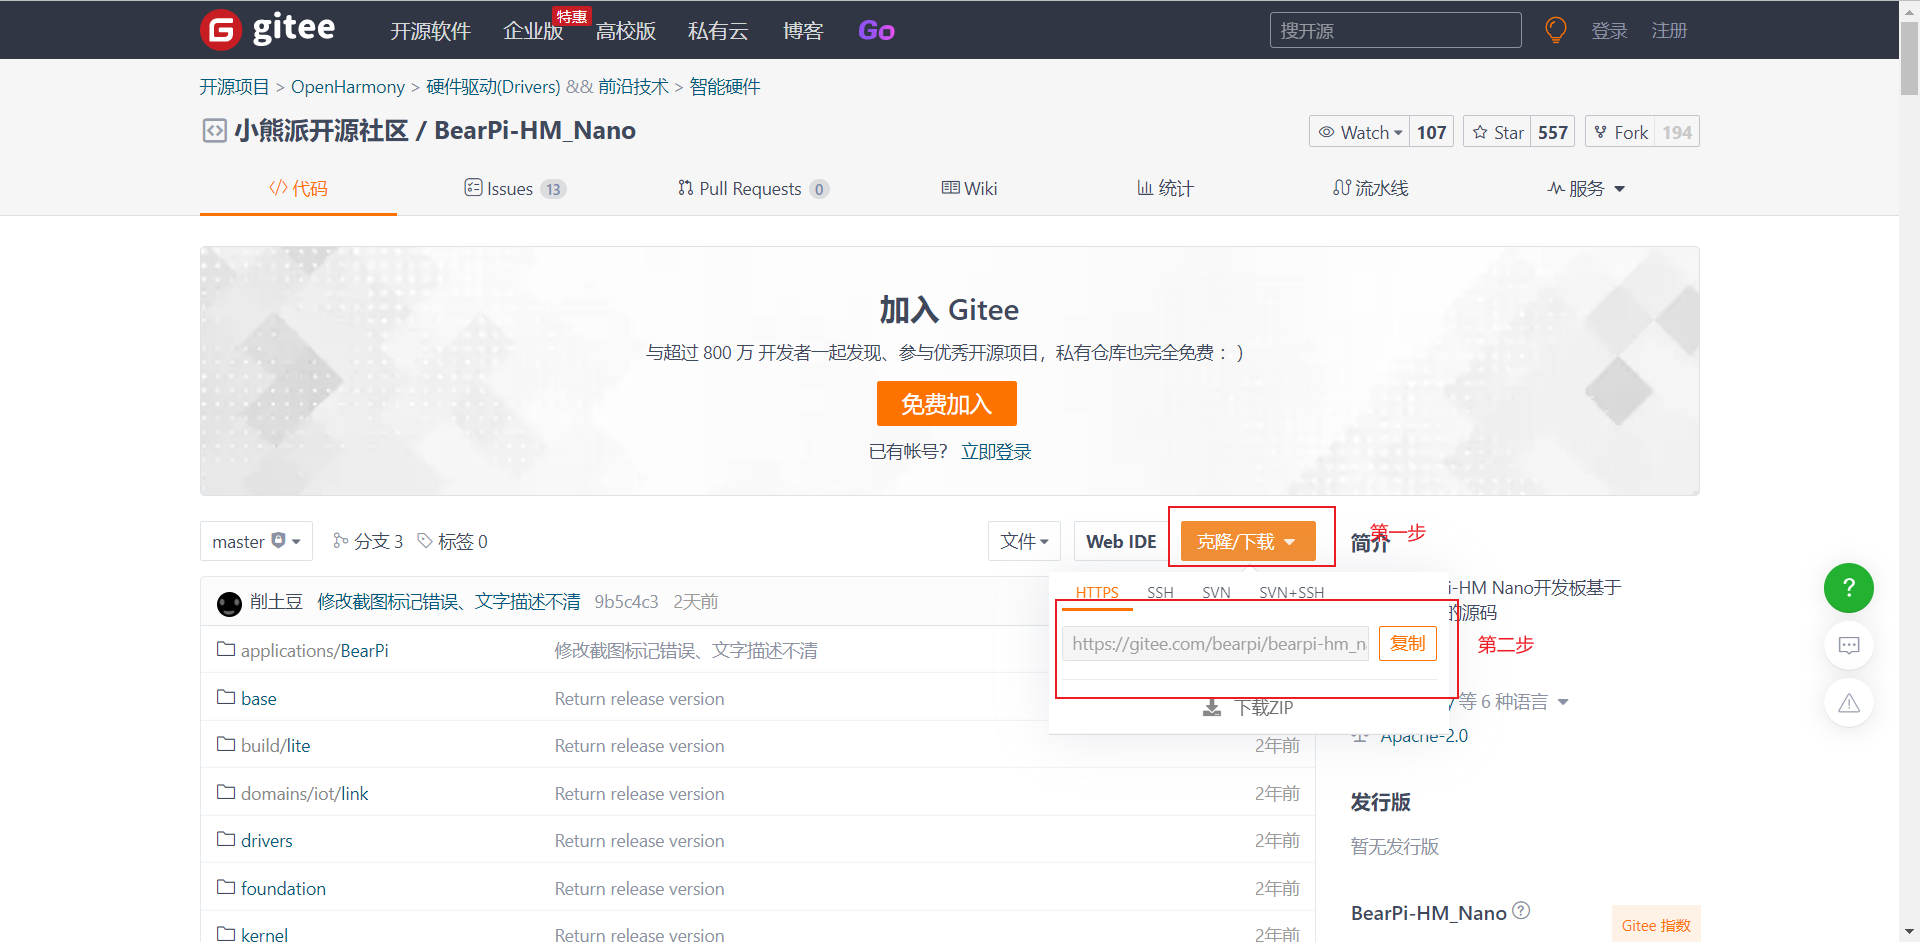Viewport: 1920px width, 942px height.
Task: Open Web IDE
Action: (x=1121, y=541)
